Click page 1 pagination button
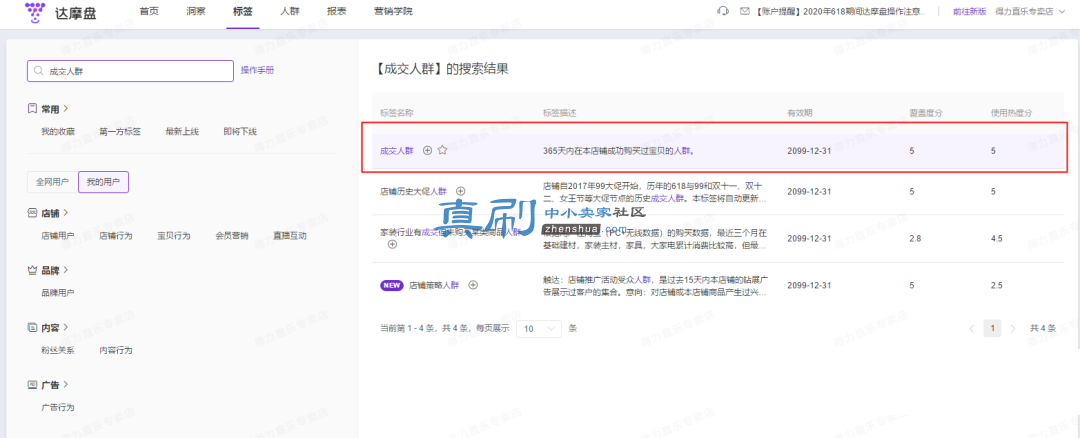This screenshot has width=1080, height=438. [x=992, y=328]
